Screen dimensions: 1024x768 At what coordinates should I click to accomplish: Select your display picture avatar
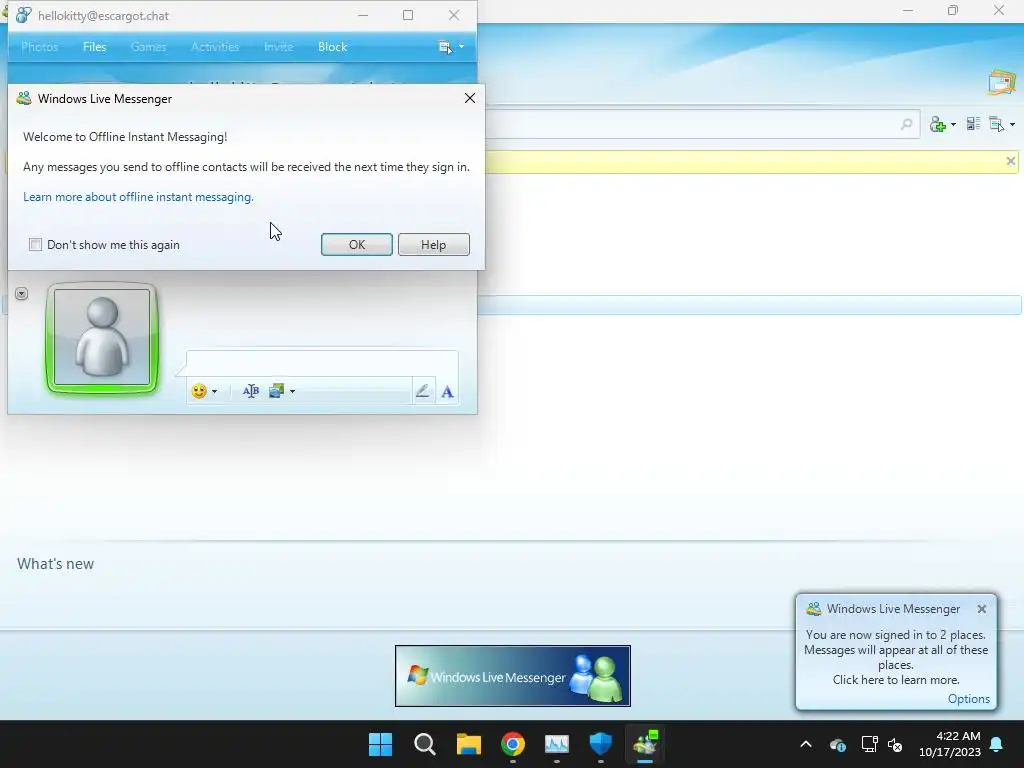click(x=102, y=338)
